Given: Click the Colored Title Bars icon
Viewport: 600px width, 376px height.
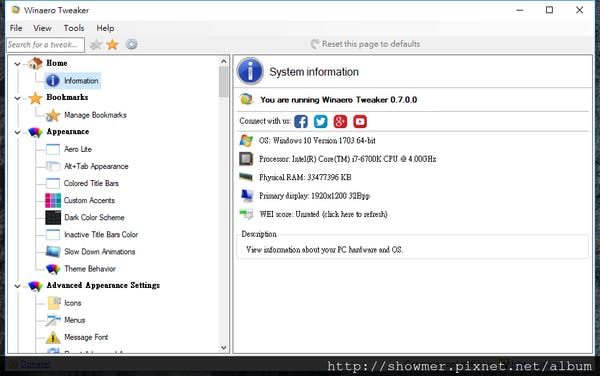Looking at the screenshot, I should 53,183.
